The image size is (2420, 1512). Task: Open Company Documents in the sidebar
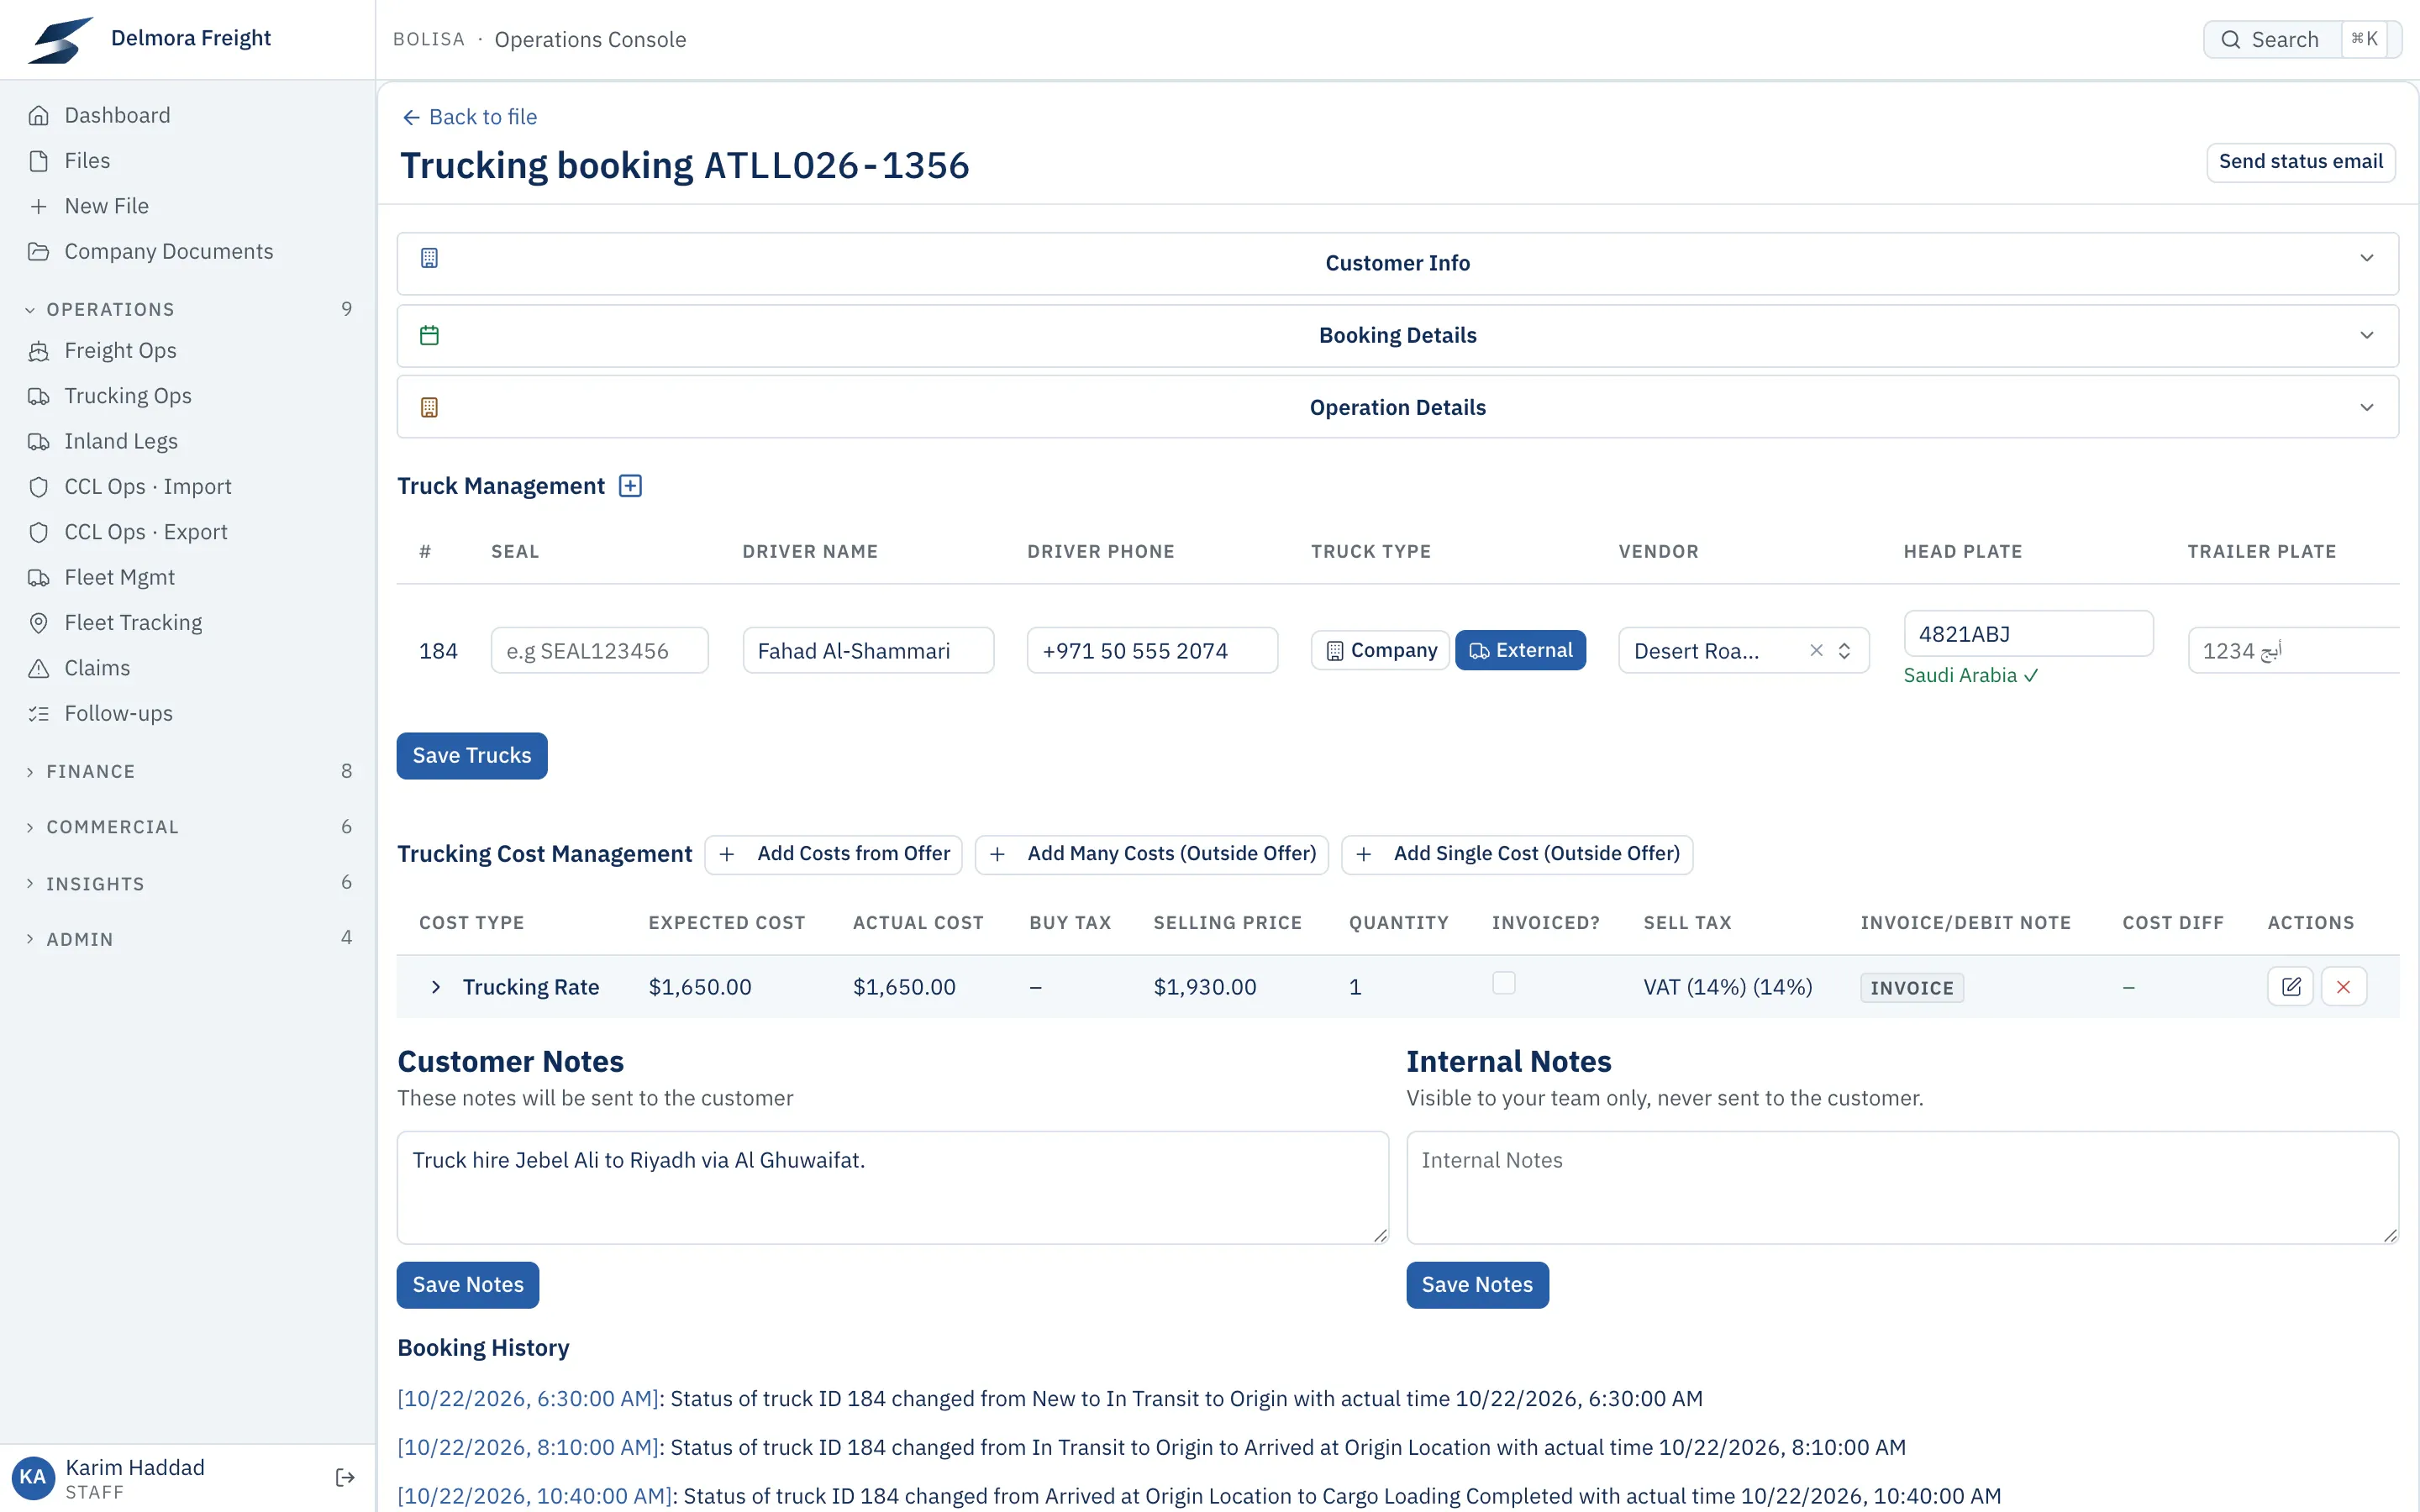[x=188, y=251]
